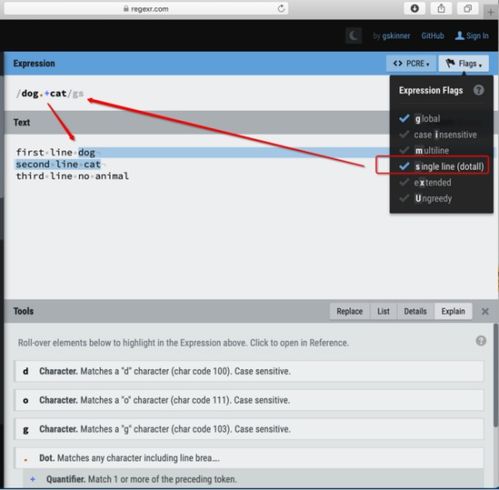Image resolution: width=499 pixels, height=490 pixels.
Task: Switch to the Details tool tab
Action: coord(415,311)
